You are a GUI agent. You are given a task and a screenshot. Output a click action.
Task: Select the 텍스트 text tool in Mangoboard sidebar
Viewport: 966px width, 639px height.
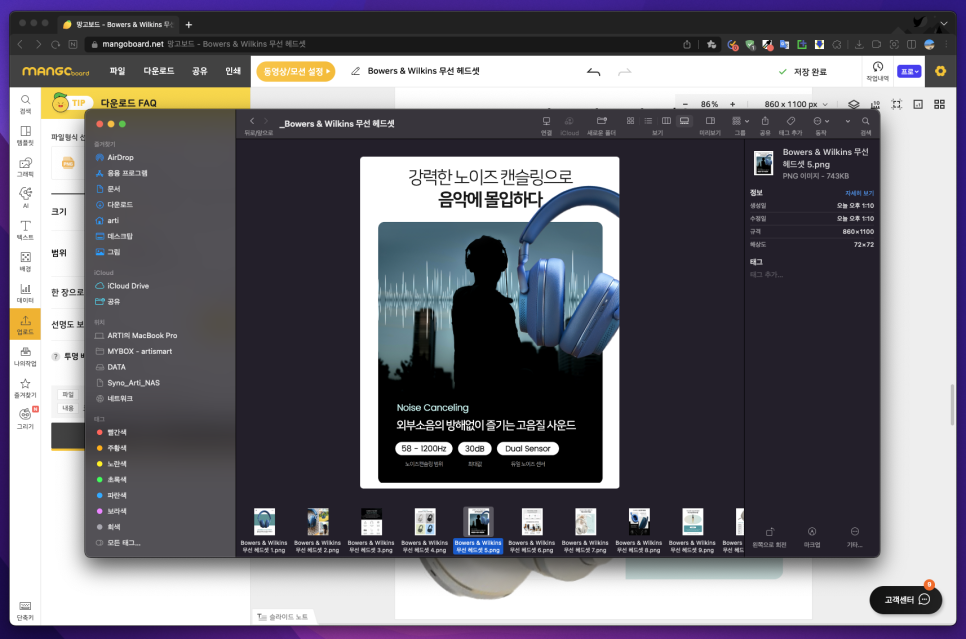(25, 230)
